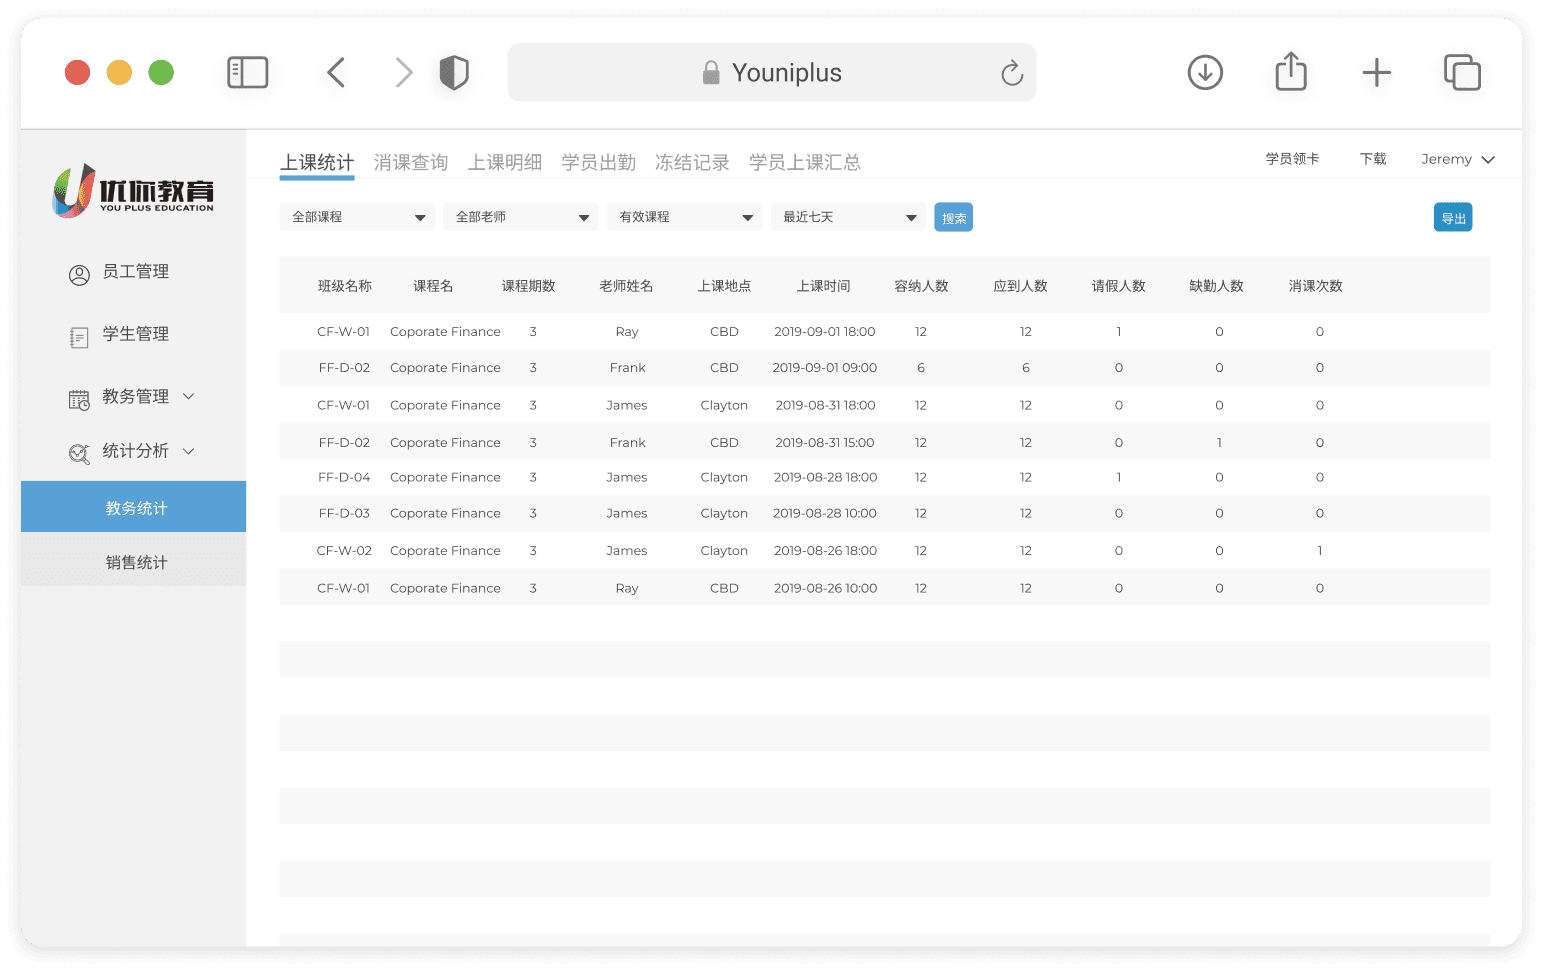
Task: Click the 搜索 search button
Action: coord(954,217)
